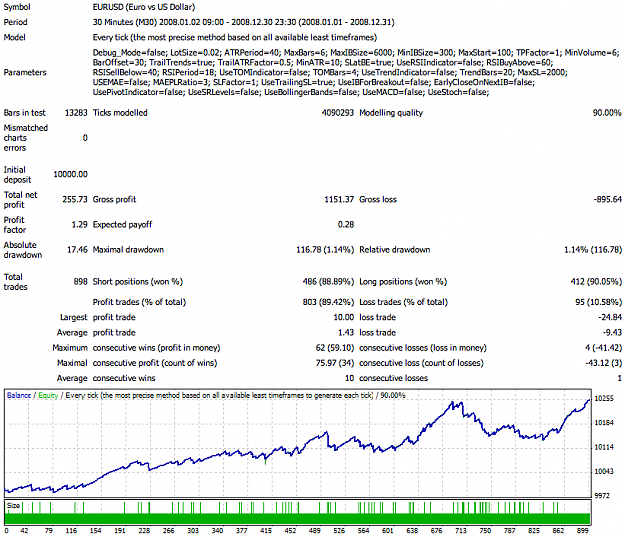The height and width of the screenshot is (537, 625).
Task: Click the 'Profit trades (% of total)' label
Action: point(139,302)
